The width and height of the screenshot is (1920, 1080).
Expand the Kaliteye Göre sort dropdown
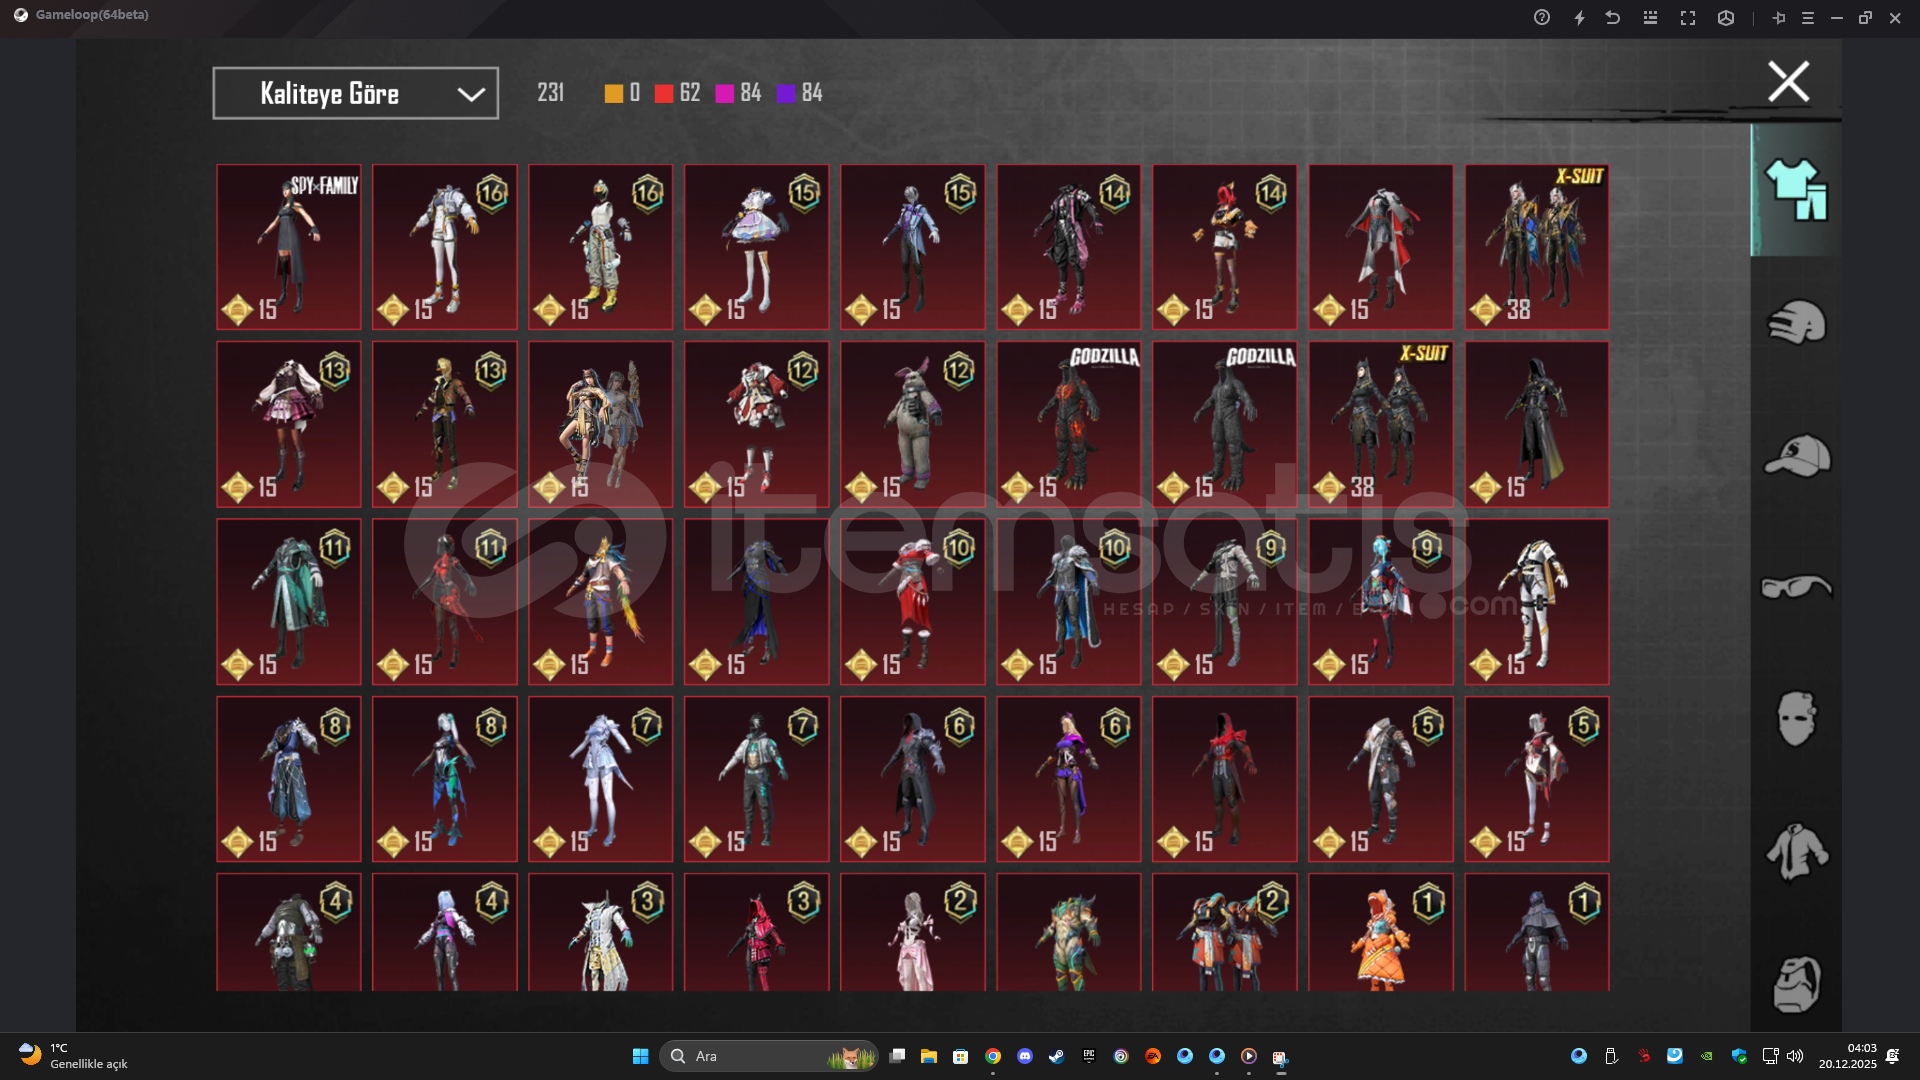(356, 93)
